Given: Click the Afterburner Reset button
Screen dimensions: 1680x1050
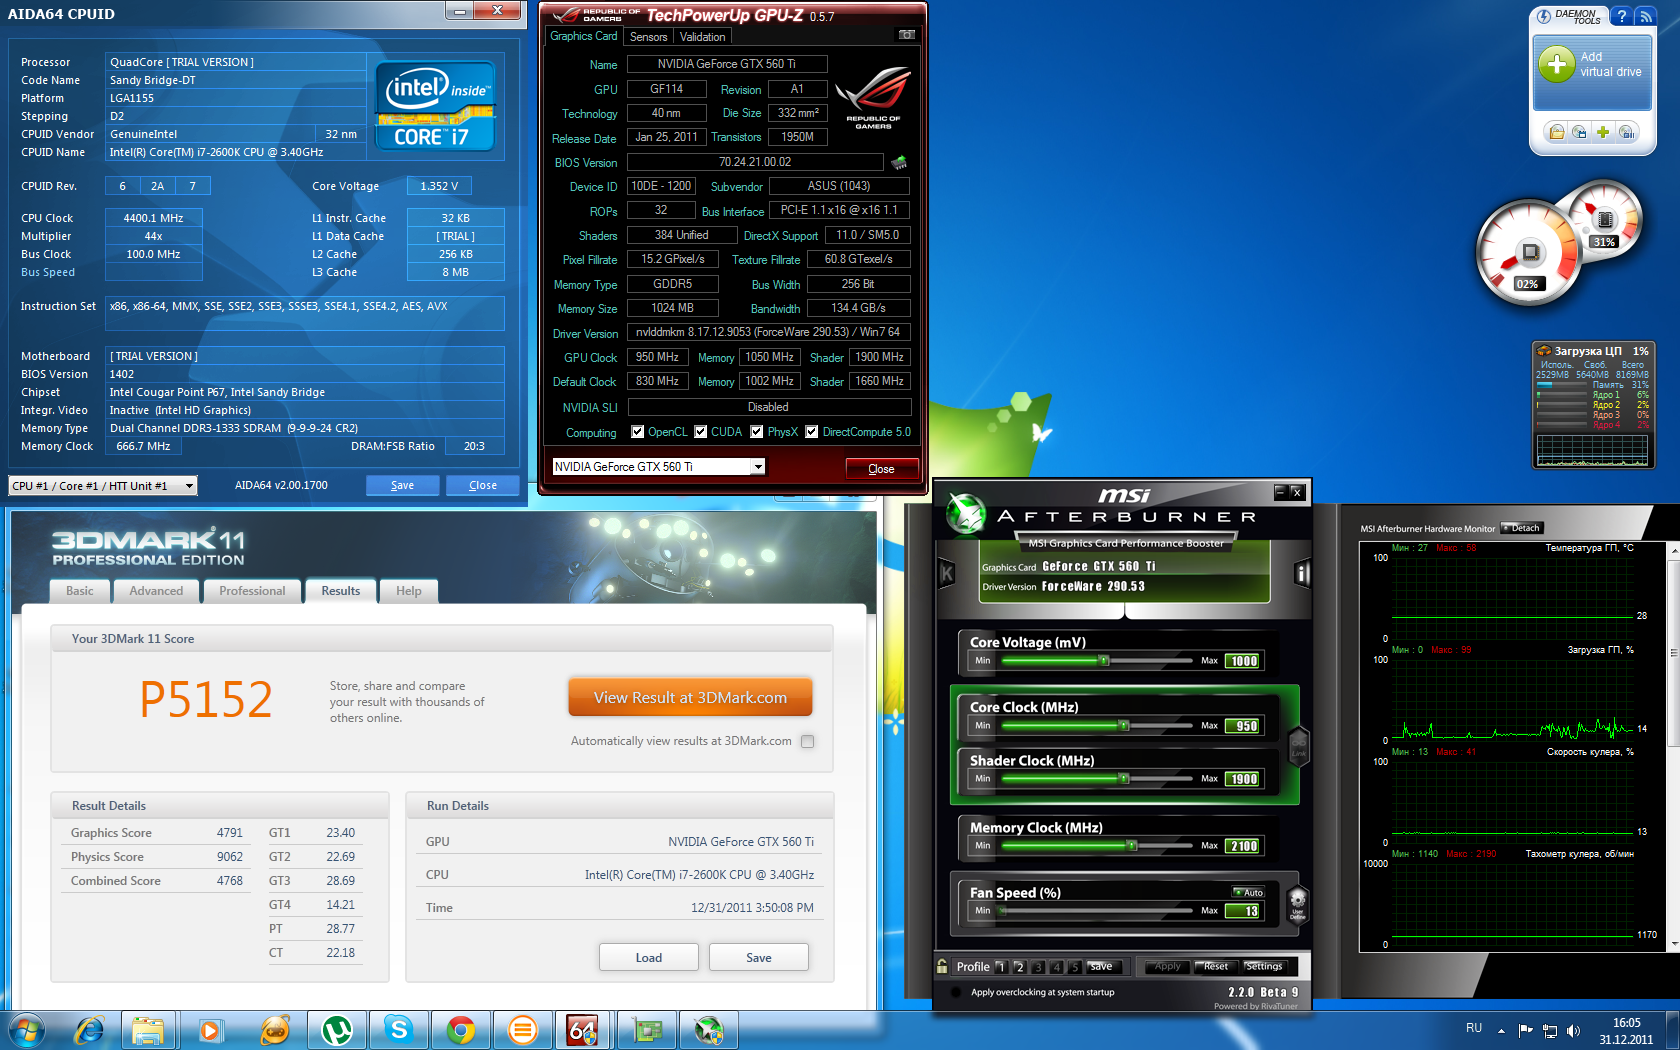Looking at the screenshot, I should 1215,966.
